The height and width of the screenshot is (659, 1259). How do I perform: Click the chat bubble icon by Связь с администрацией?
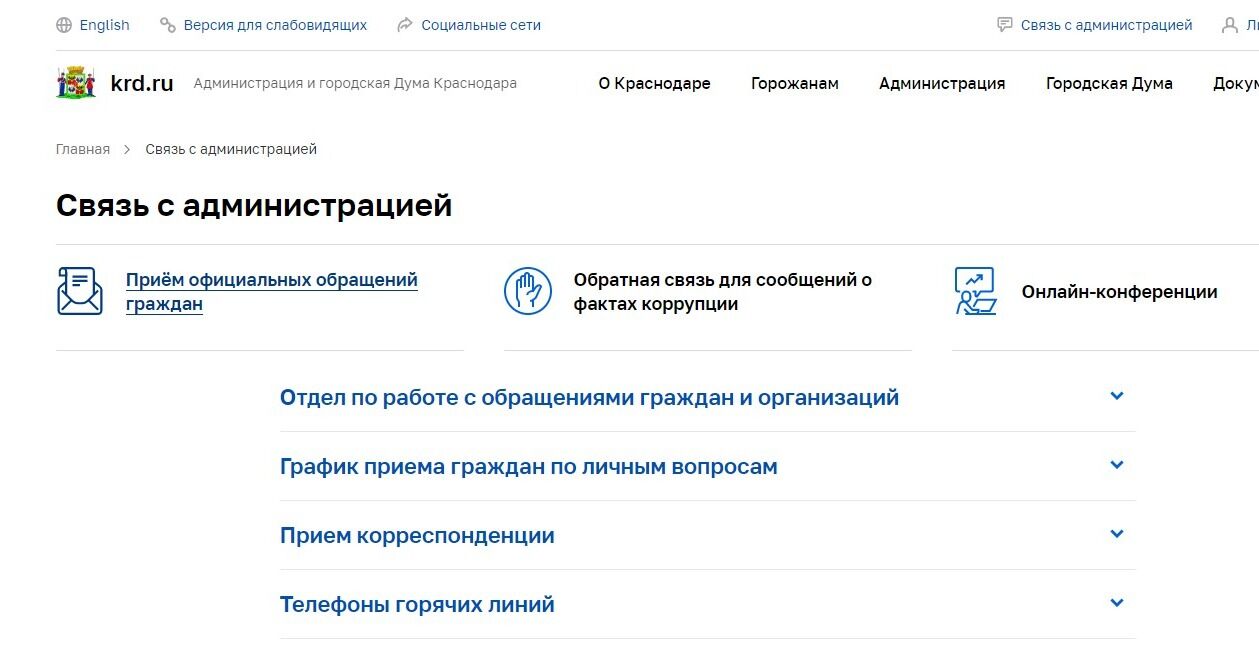[x=1005, y=25]
